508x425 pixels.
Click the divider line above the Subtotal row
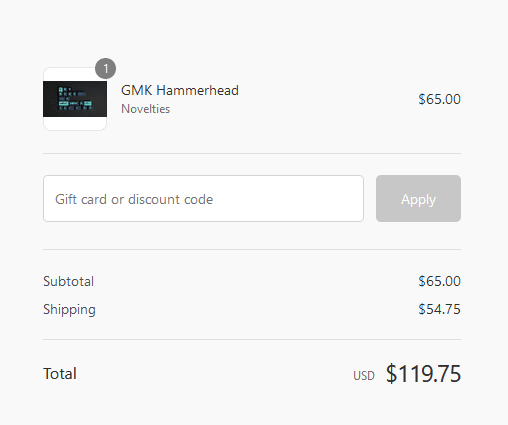click(x=252, y=249)
